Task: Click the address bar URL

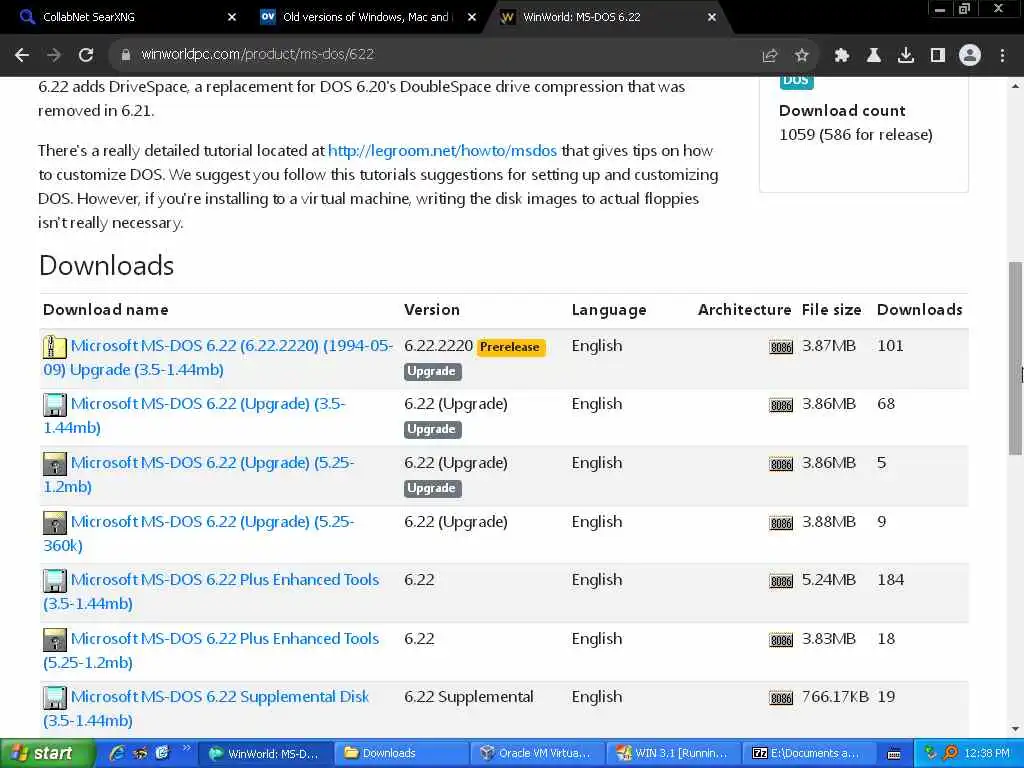Action: (257, 54)
